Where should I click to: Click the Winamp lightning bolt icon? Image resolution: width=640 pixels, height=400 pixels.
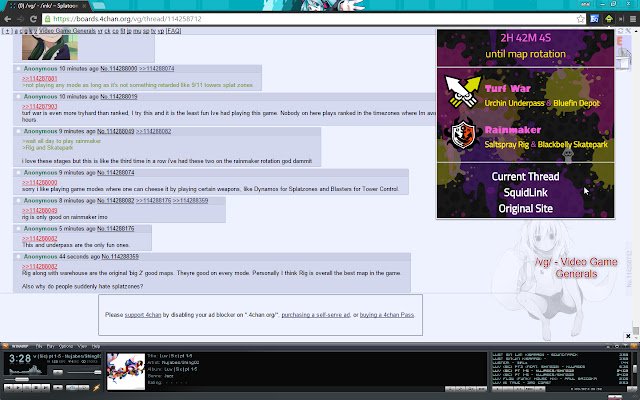(96, 387)
